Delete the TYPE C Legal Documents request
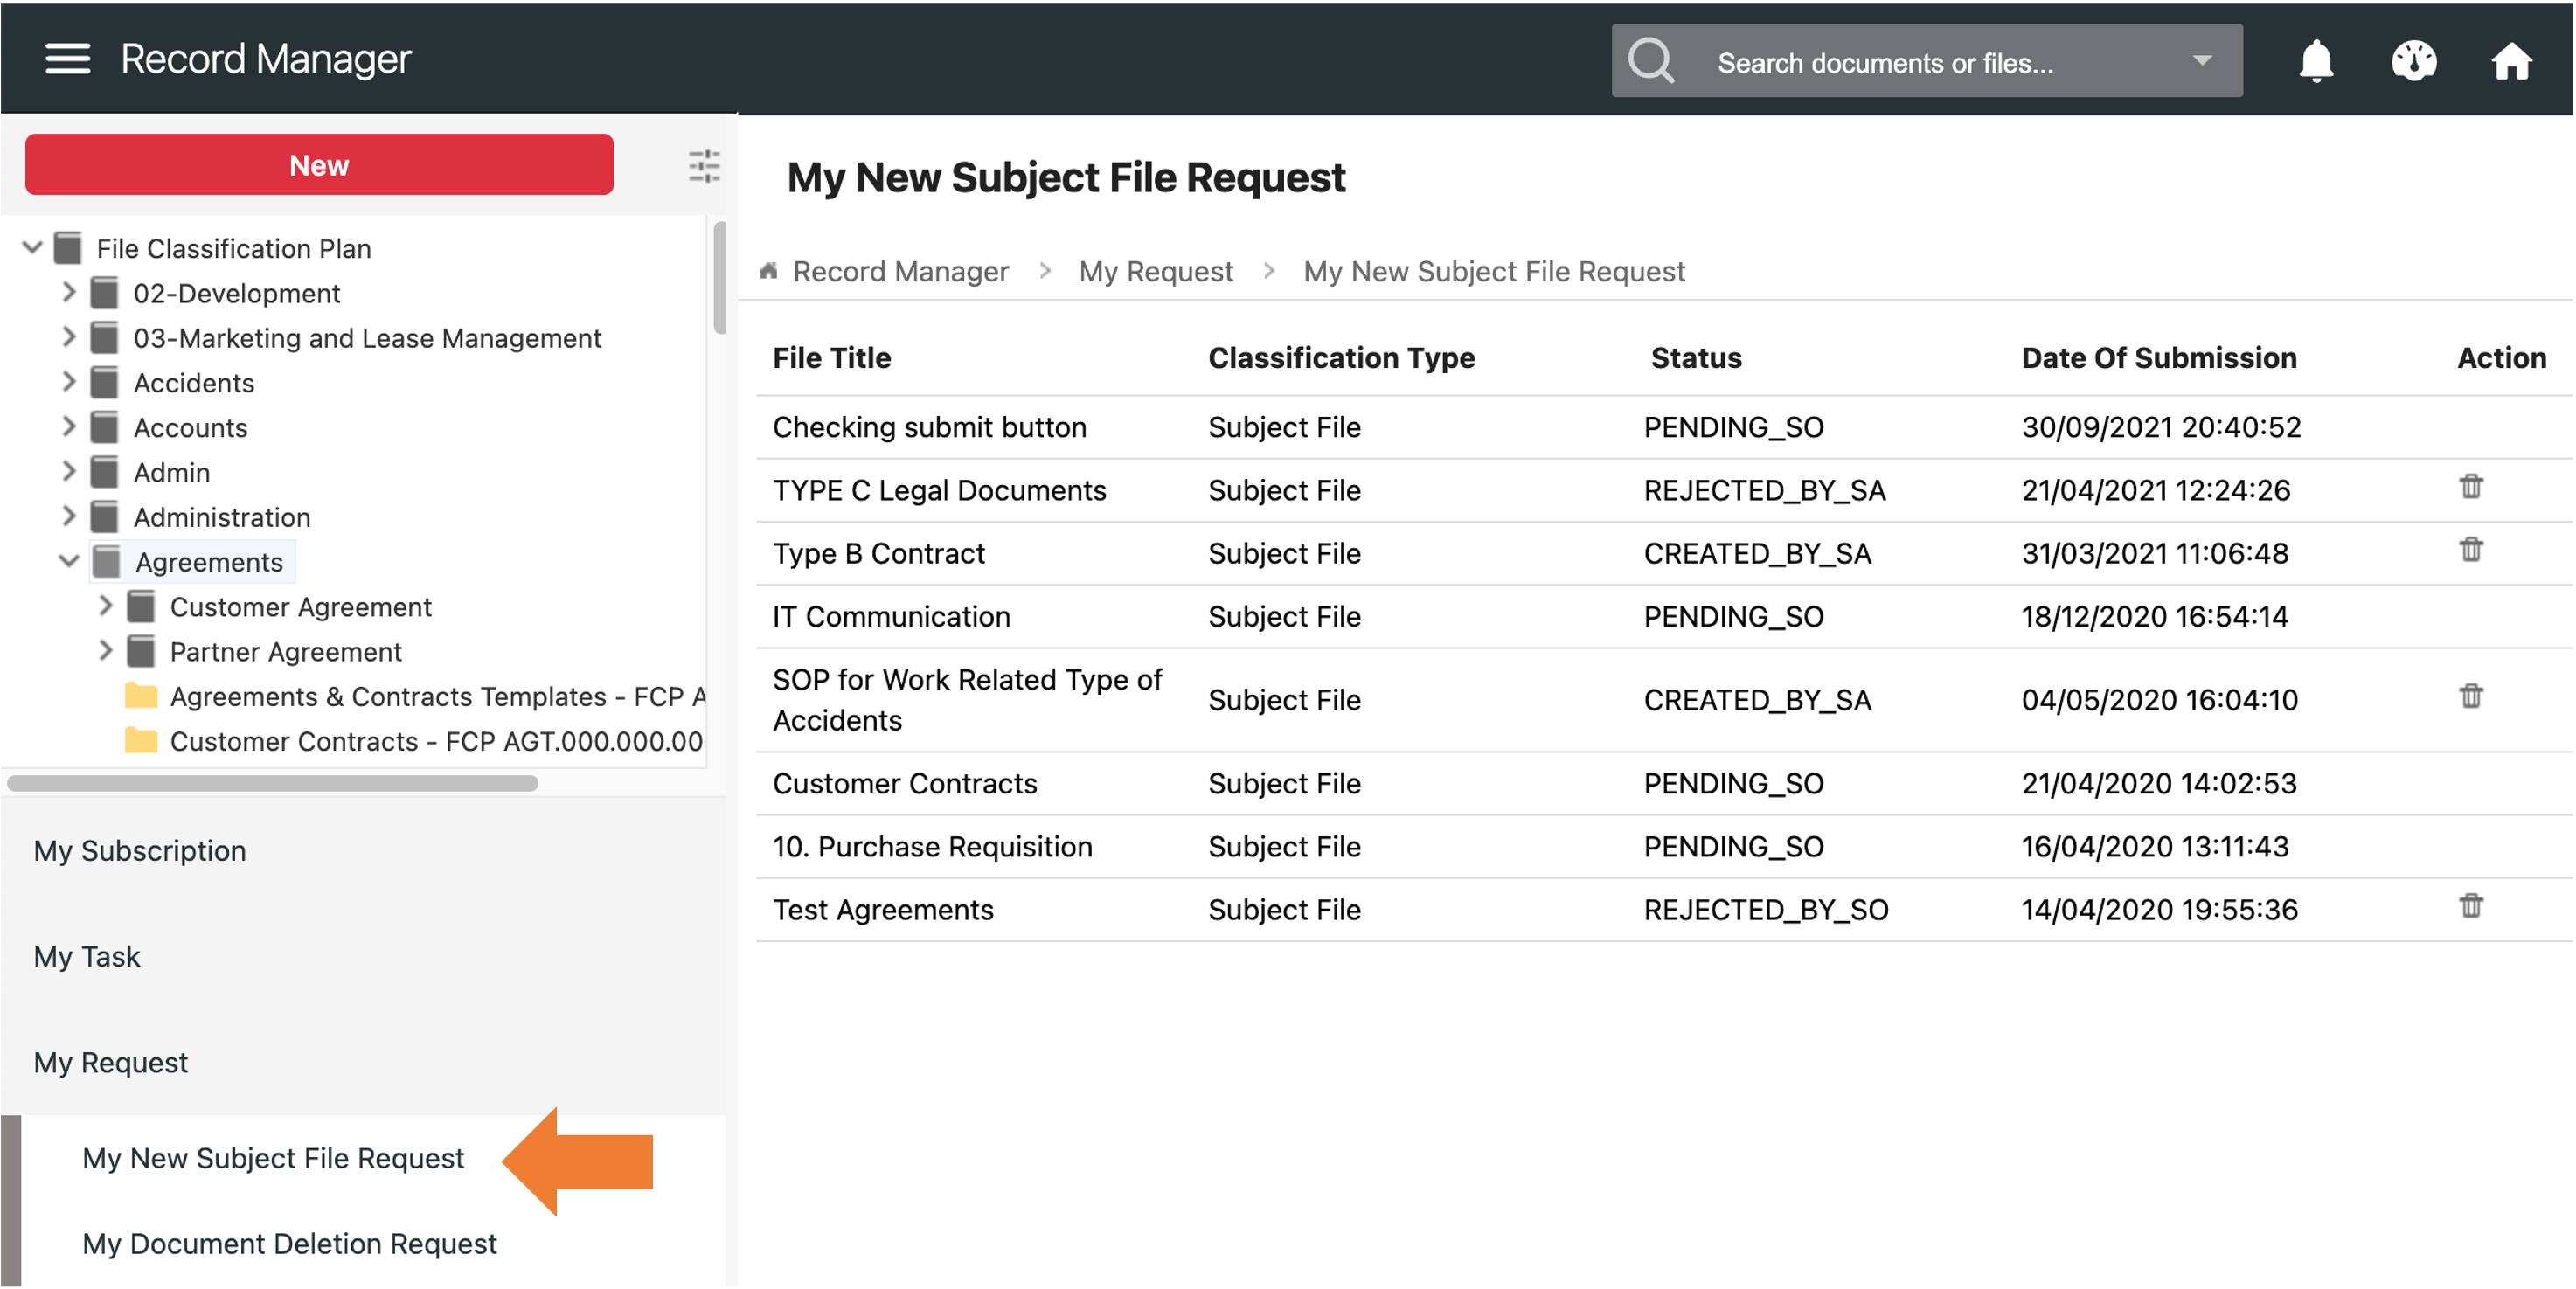 coord(2470,487)
